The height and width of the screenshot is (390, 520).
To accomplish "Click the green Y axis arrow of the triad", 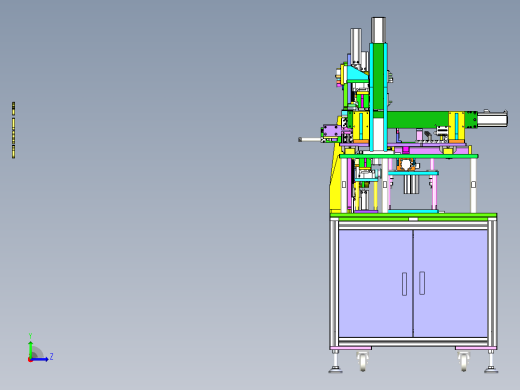I will pyautogui.click(x=31, y=349).
